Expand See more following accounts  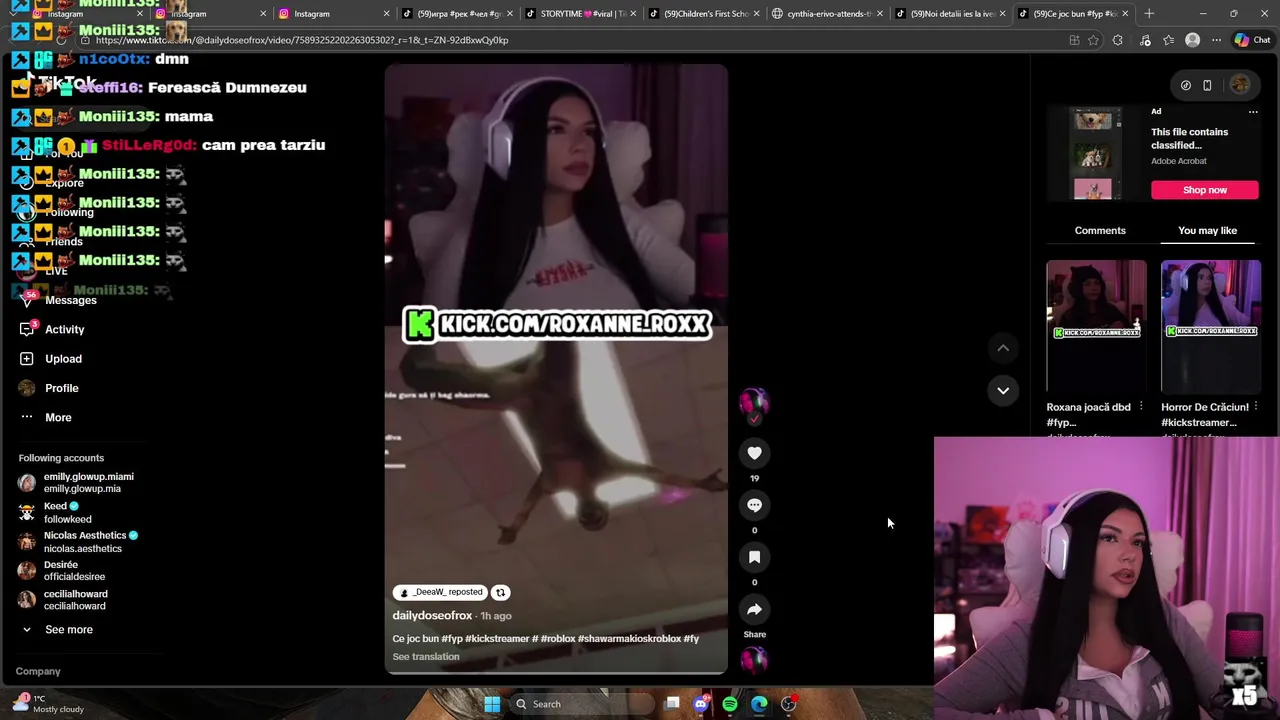pyautogui.click(x=59, y=629)
